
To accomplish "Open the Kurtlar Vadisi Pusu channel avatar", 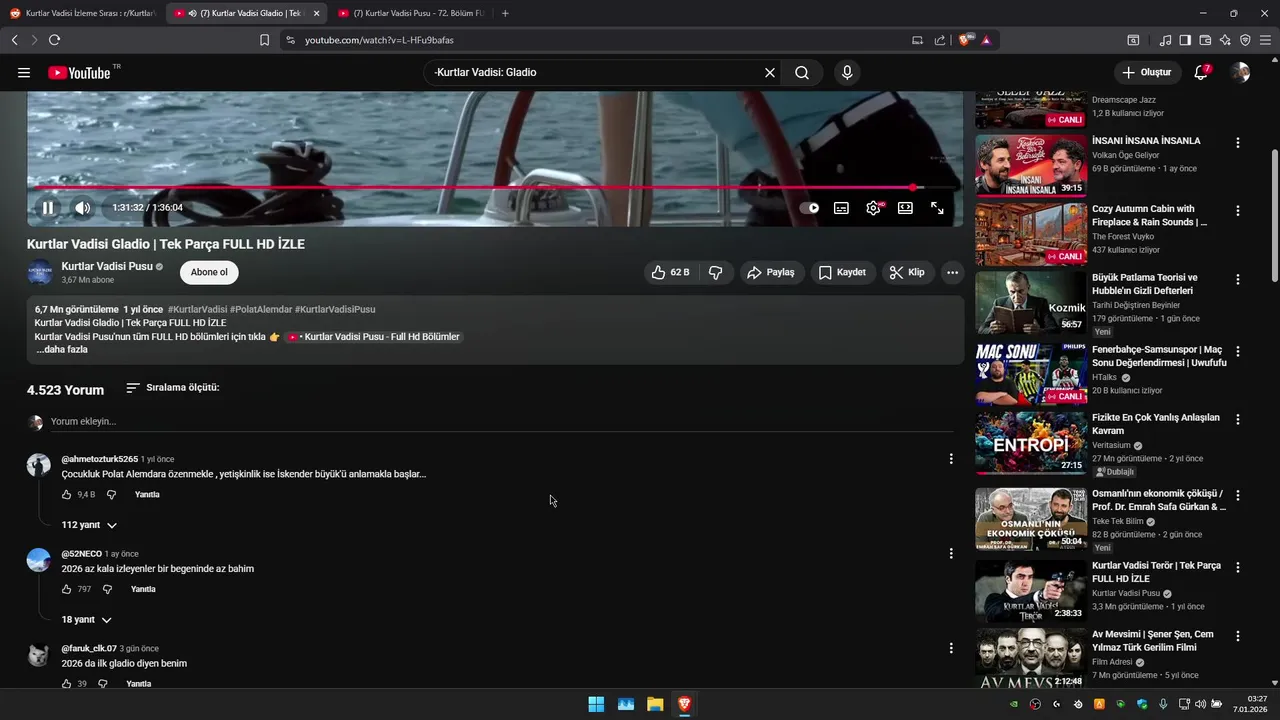I will click(40, 272).
